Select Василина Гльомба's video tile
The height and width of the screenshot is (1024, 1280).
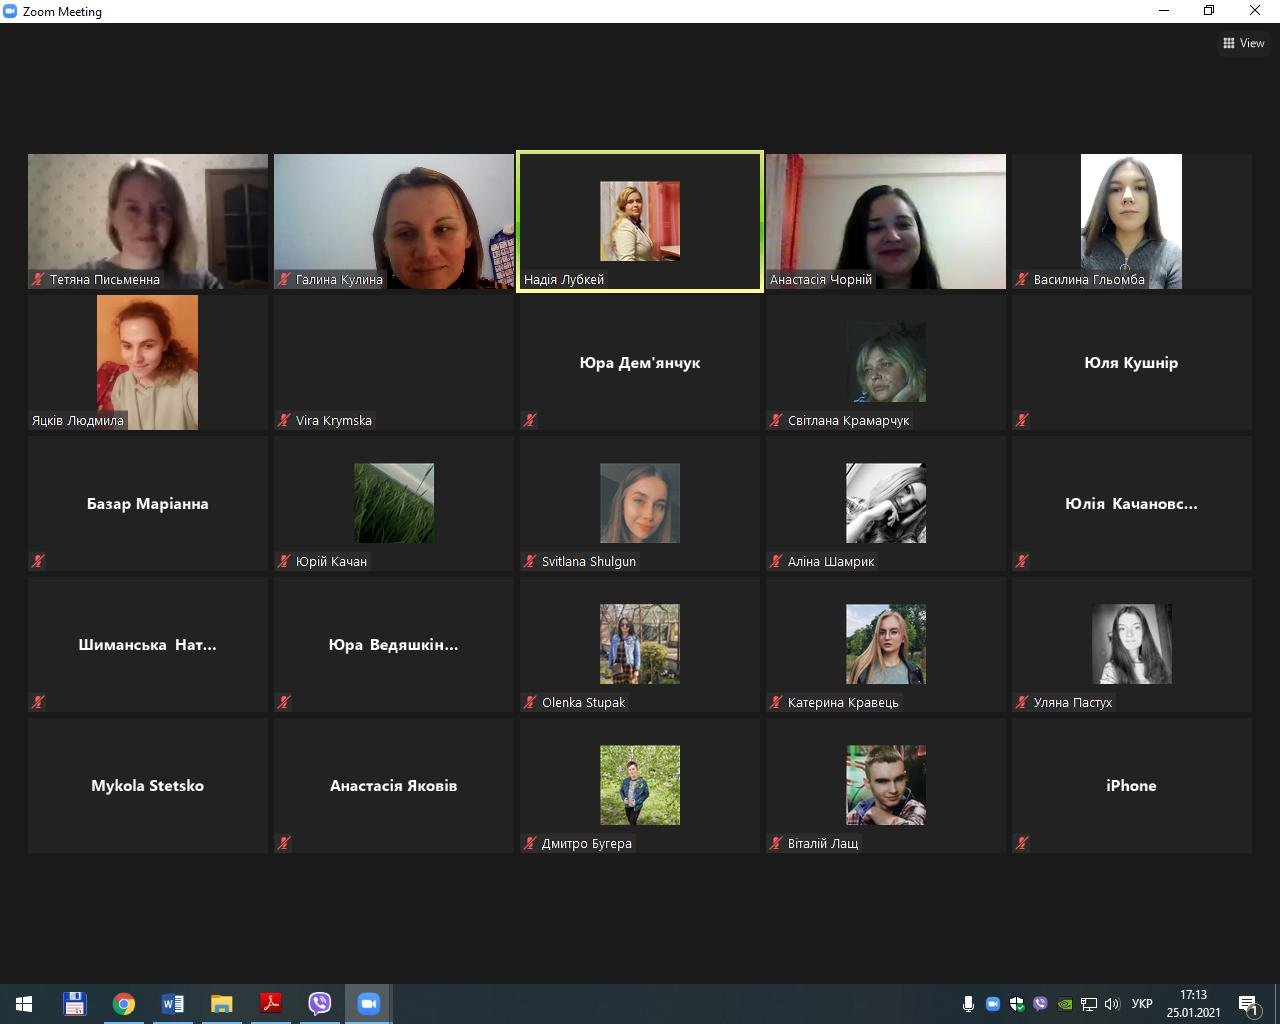[x=1132, y=221]
